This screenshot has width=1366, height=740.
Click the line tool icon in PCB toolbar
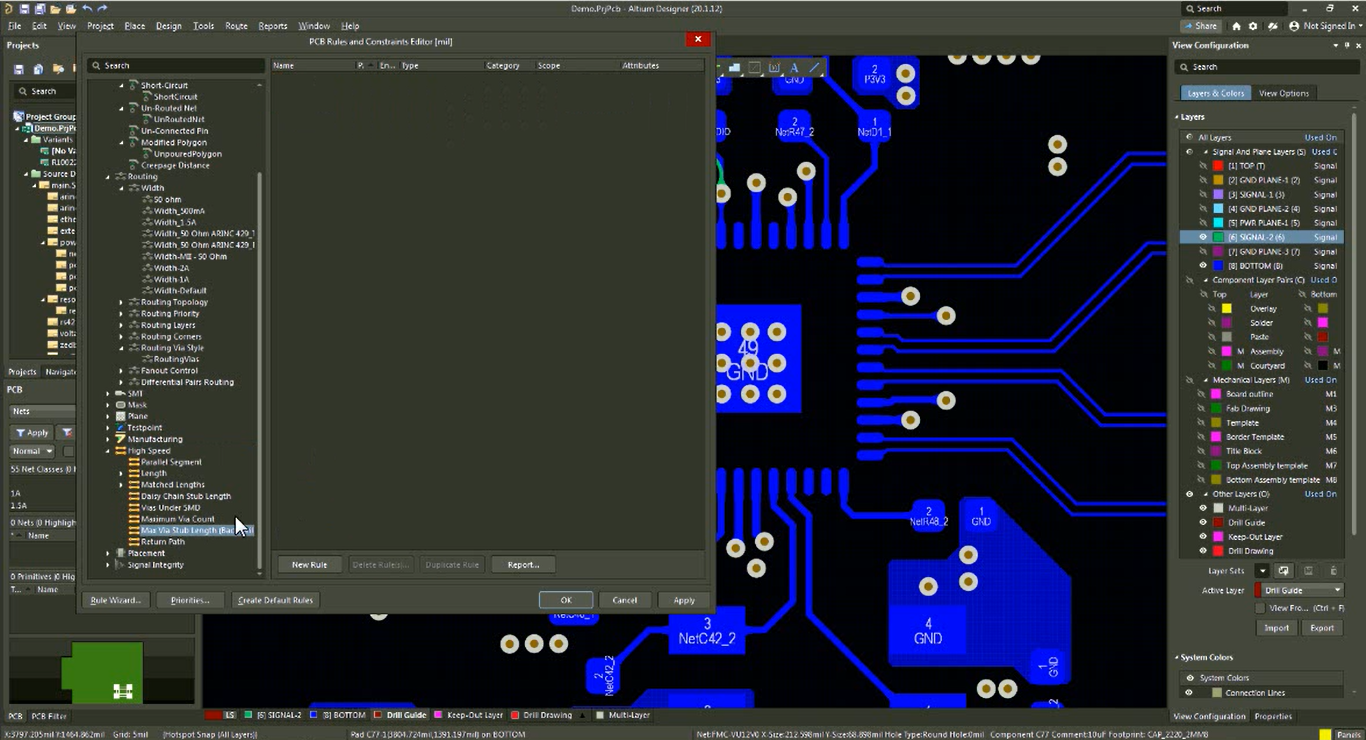[814, 68]
